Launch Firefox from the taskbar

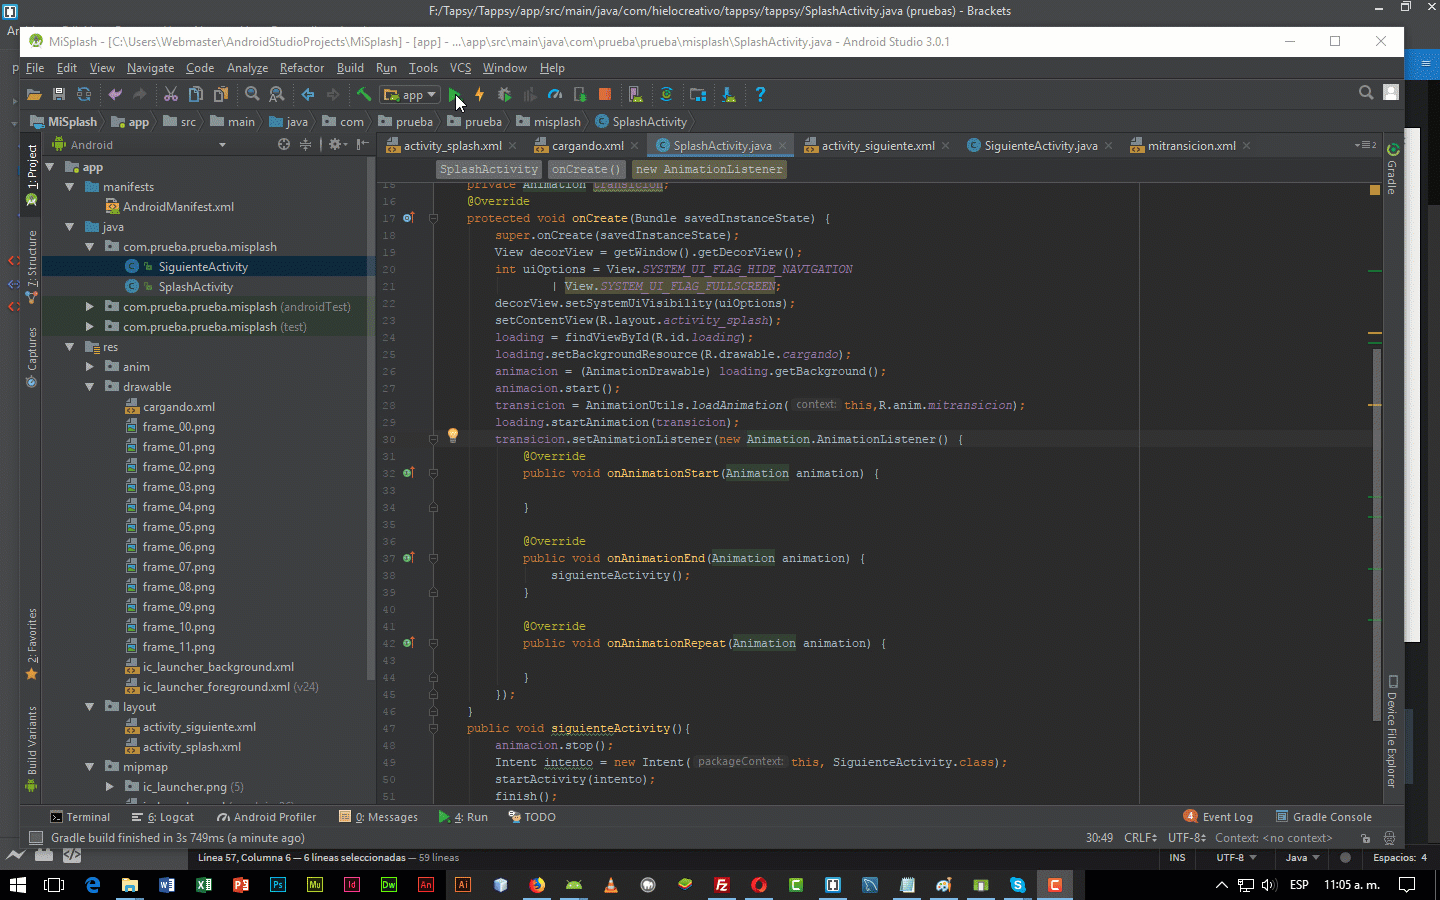[537, 884]
